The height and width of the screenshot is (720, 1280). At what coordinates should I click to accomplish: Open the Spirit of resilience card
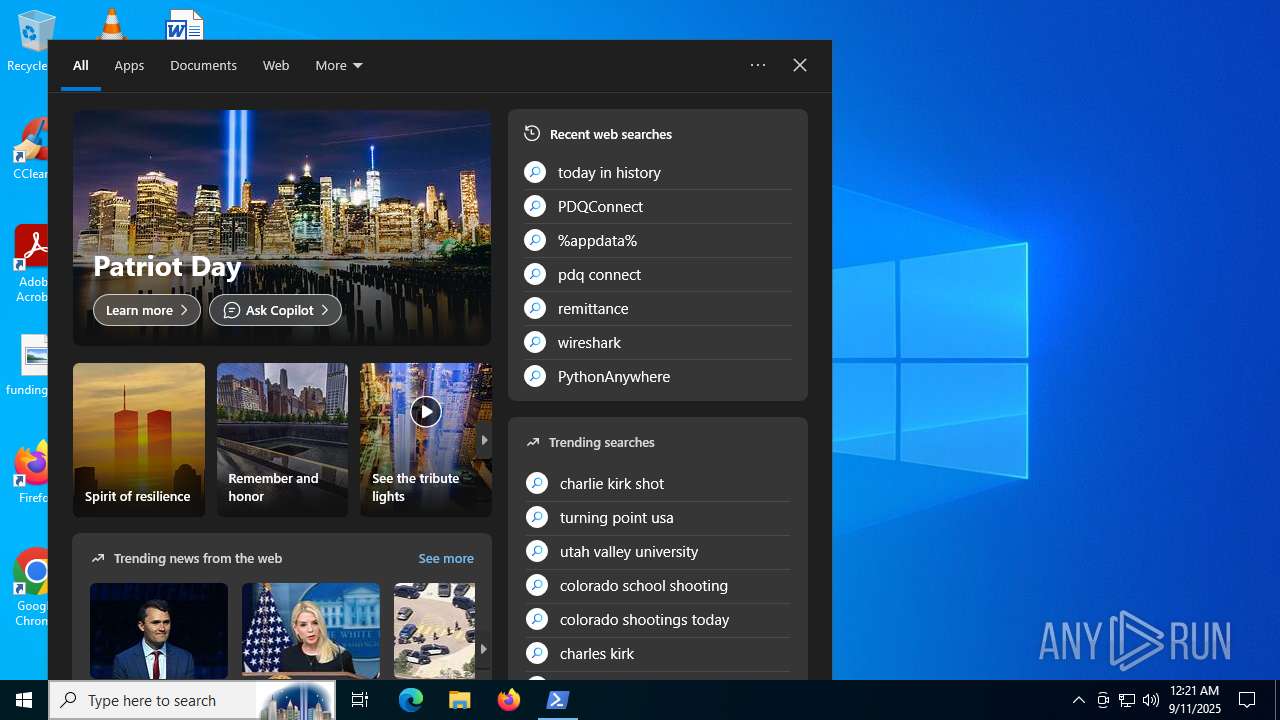pos(139,440)
